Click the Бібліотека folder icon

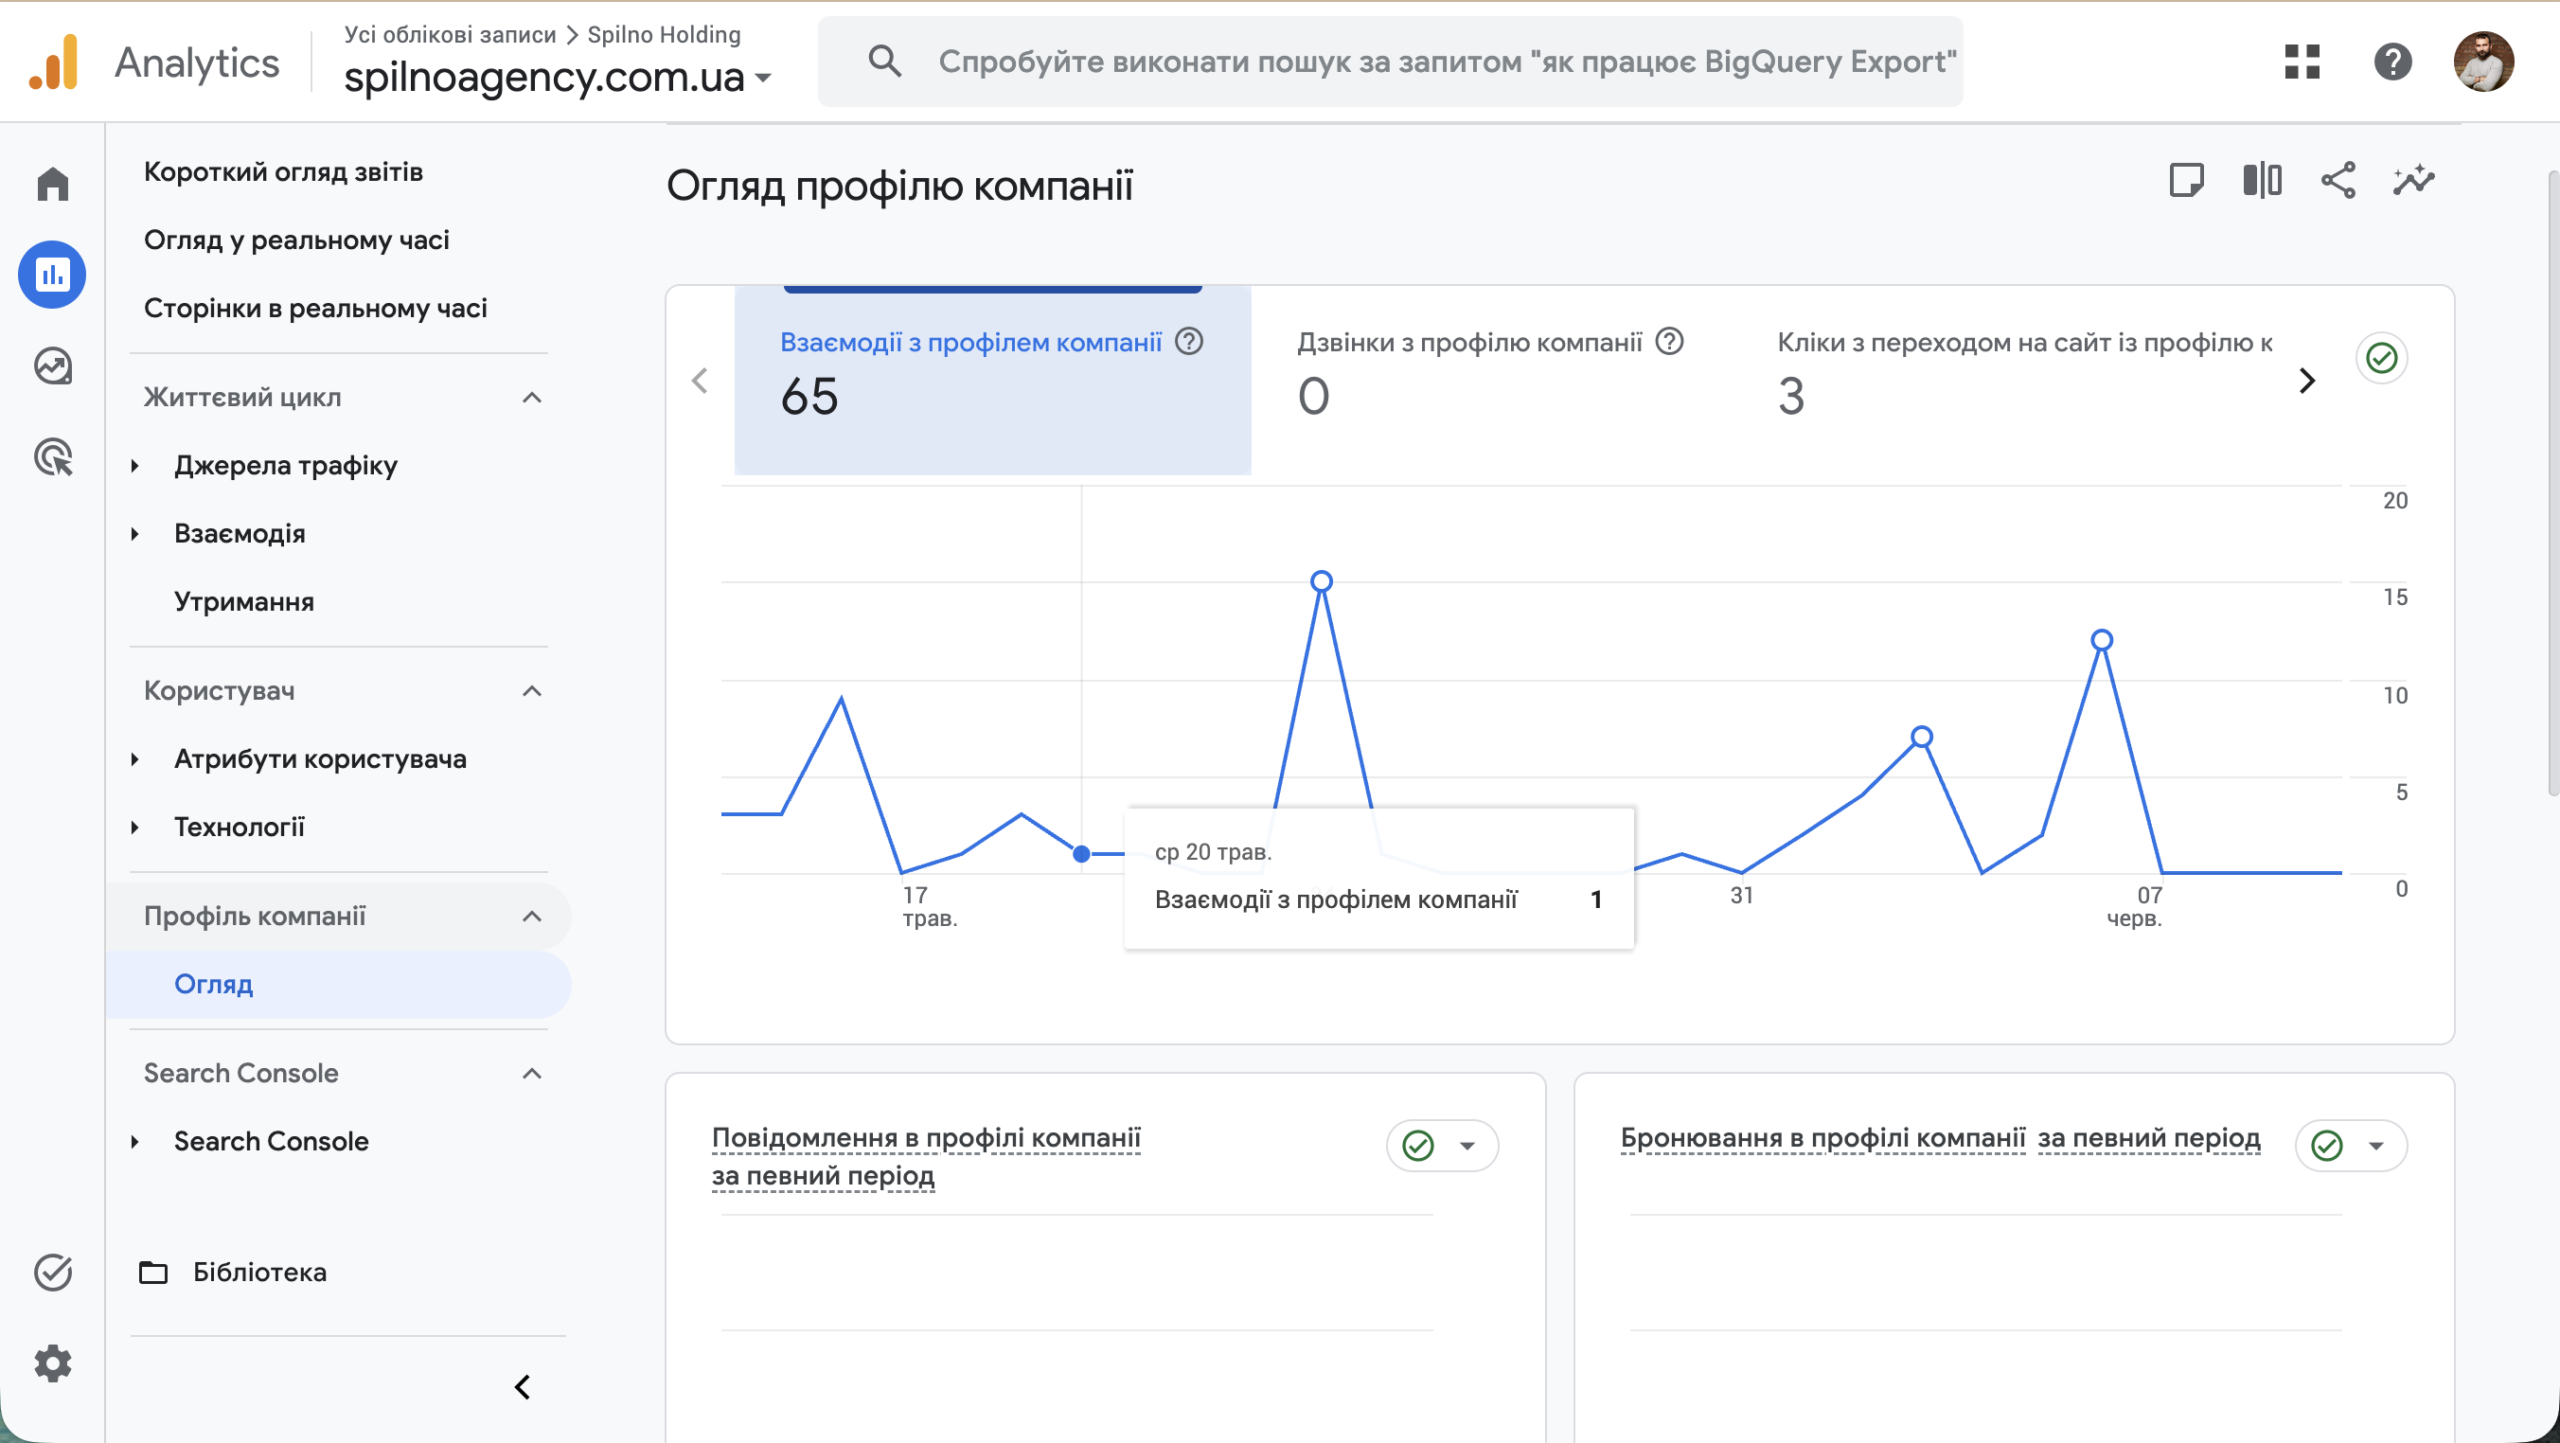(x=153, y=1272)
